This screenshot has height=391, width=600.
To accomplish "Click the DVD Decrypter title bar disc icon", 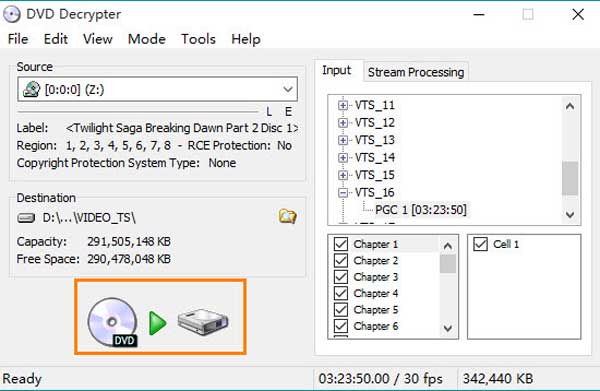I will (x=12, y=15).
